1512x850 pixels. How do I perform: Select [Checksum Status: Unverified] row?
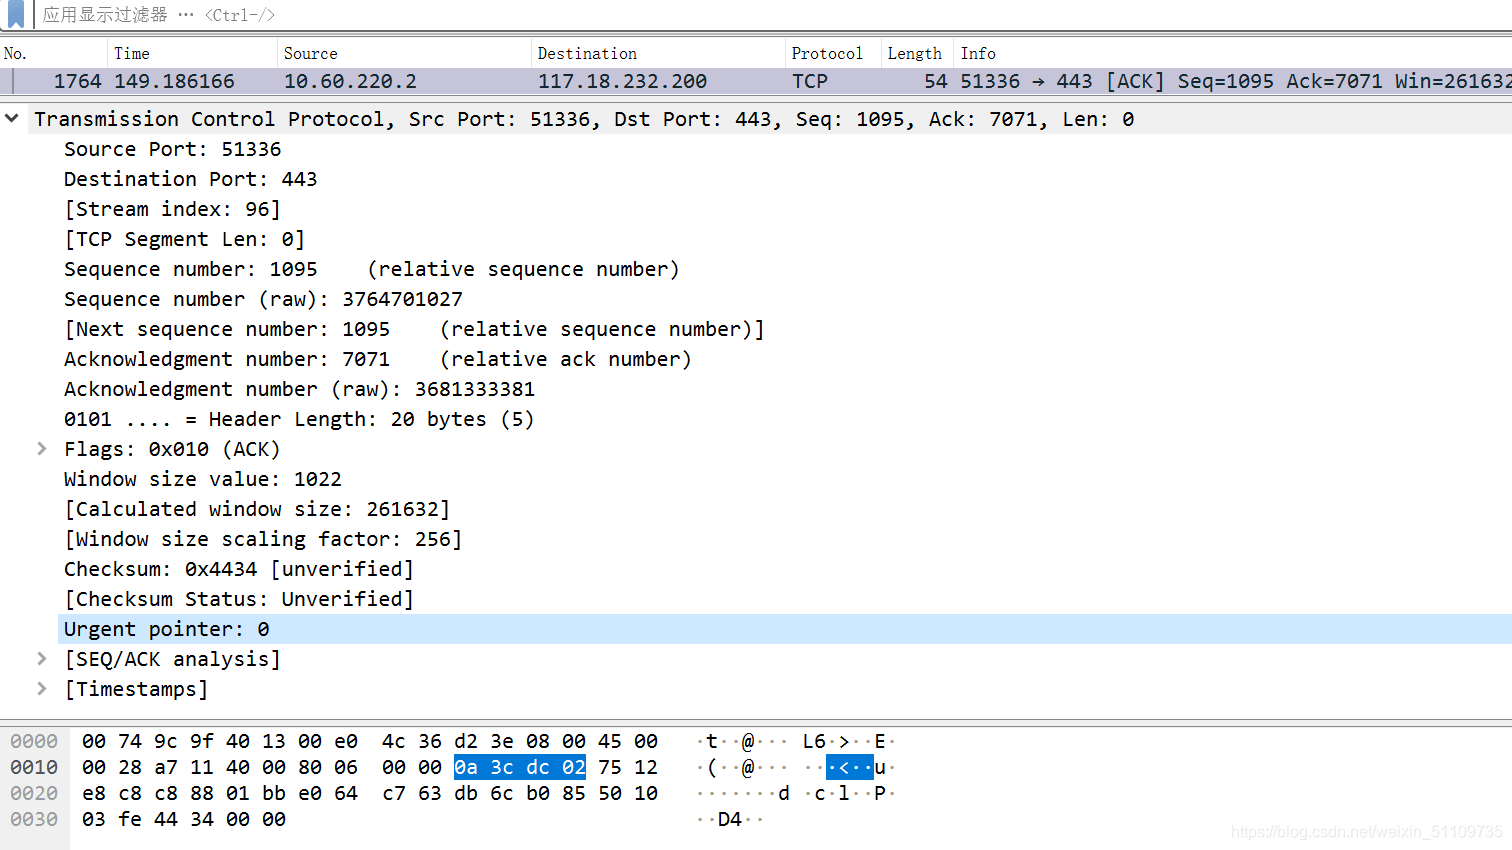(238, 599)
